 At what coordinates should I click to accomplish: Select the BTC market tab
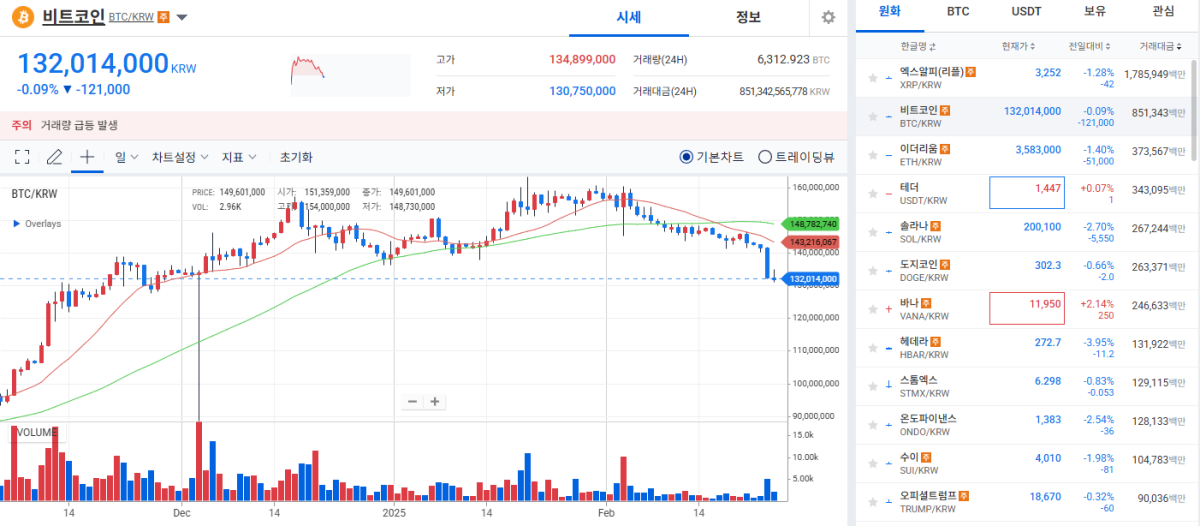tap(958, 12)
